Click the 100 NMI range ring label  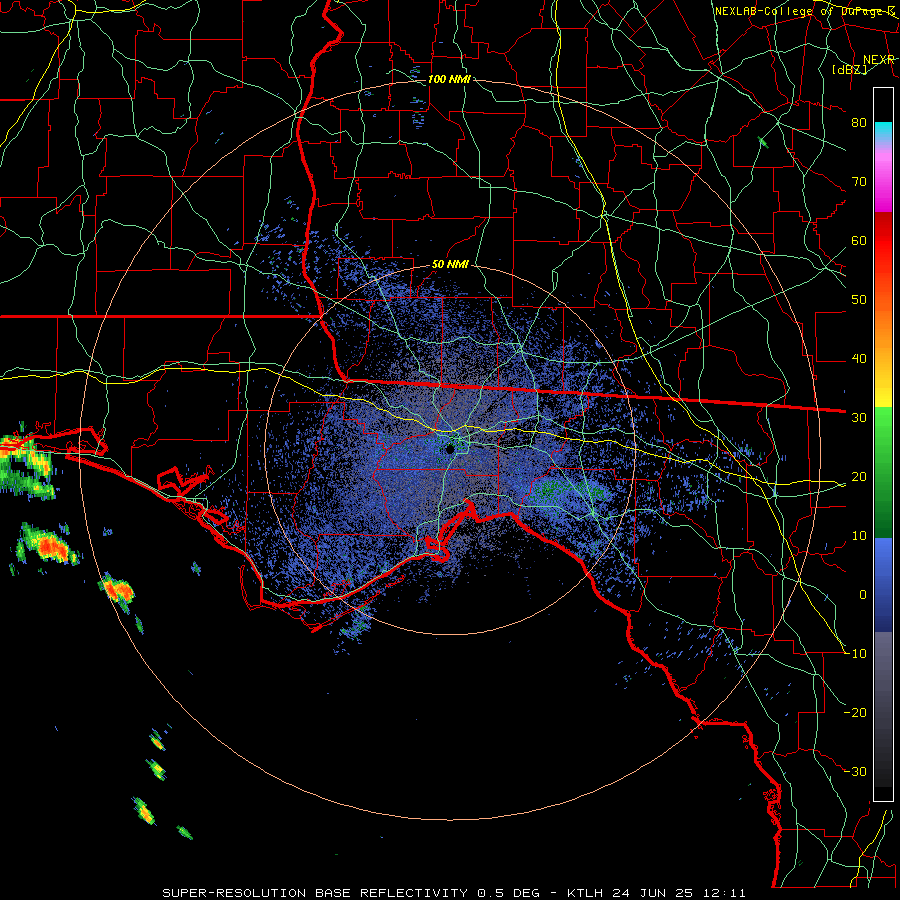[x=449, y=79]
